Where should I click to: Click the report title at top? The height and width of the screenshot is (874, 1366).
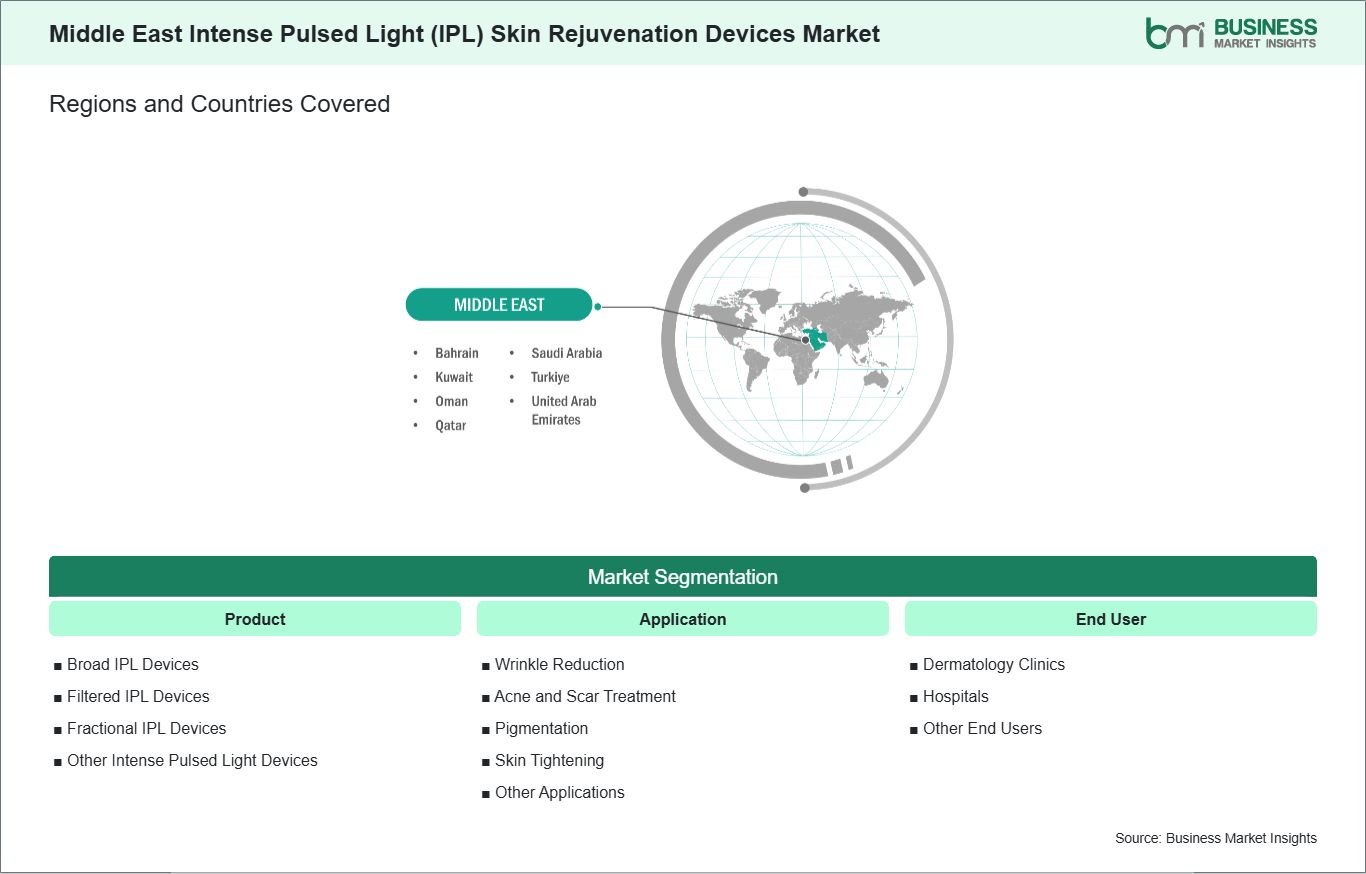[x=465, y=34]
